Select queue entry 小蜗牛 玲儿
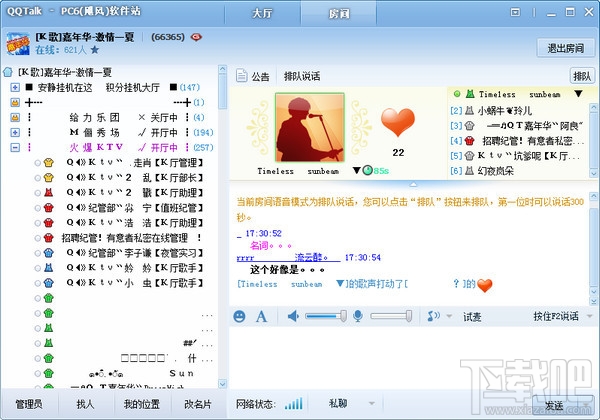 pos(518,111)
